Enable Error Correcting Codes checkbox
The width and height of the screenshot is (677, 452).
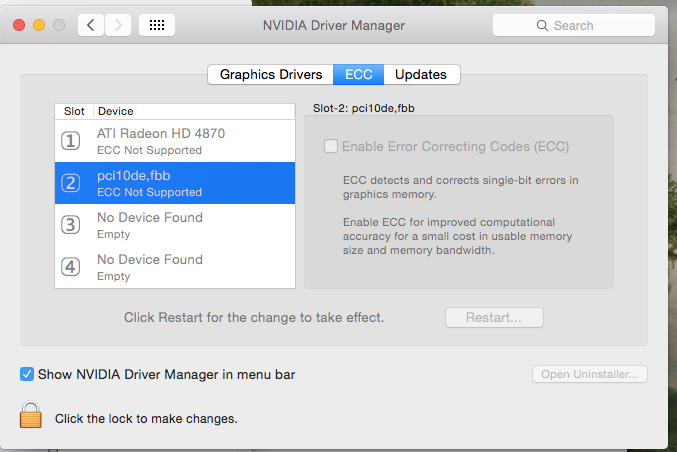coord(331,146)
